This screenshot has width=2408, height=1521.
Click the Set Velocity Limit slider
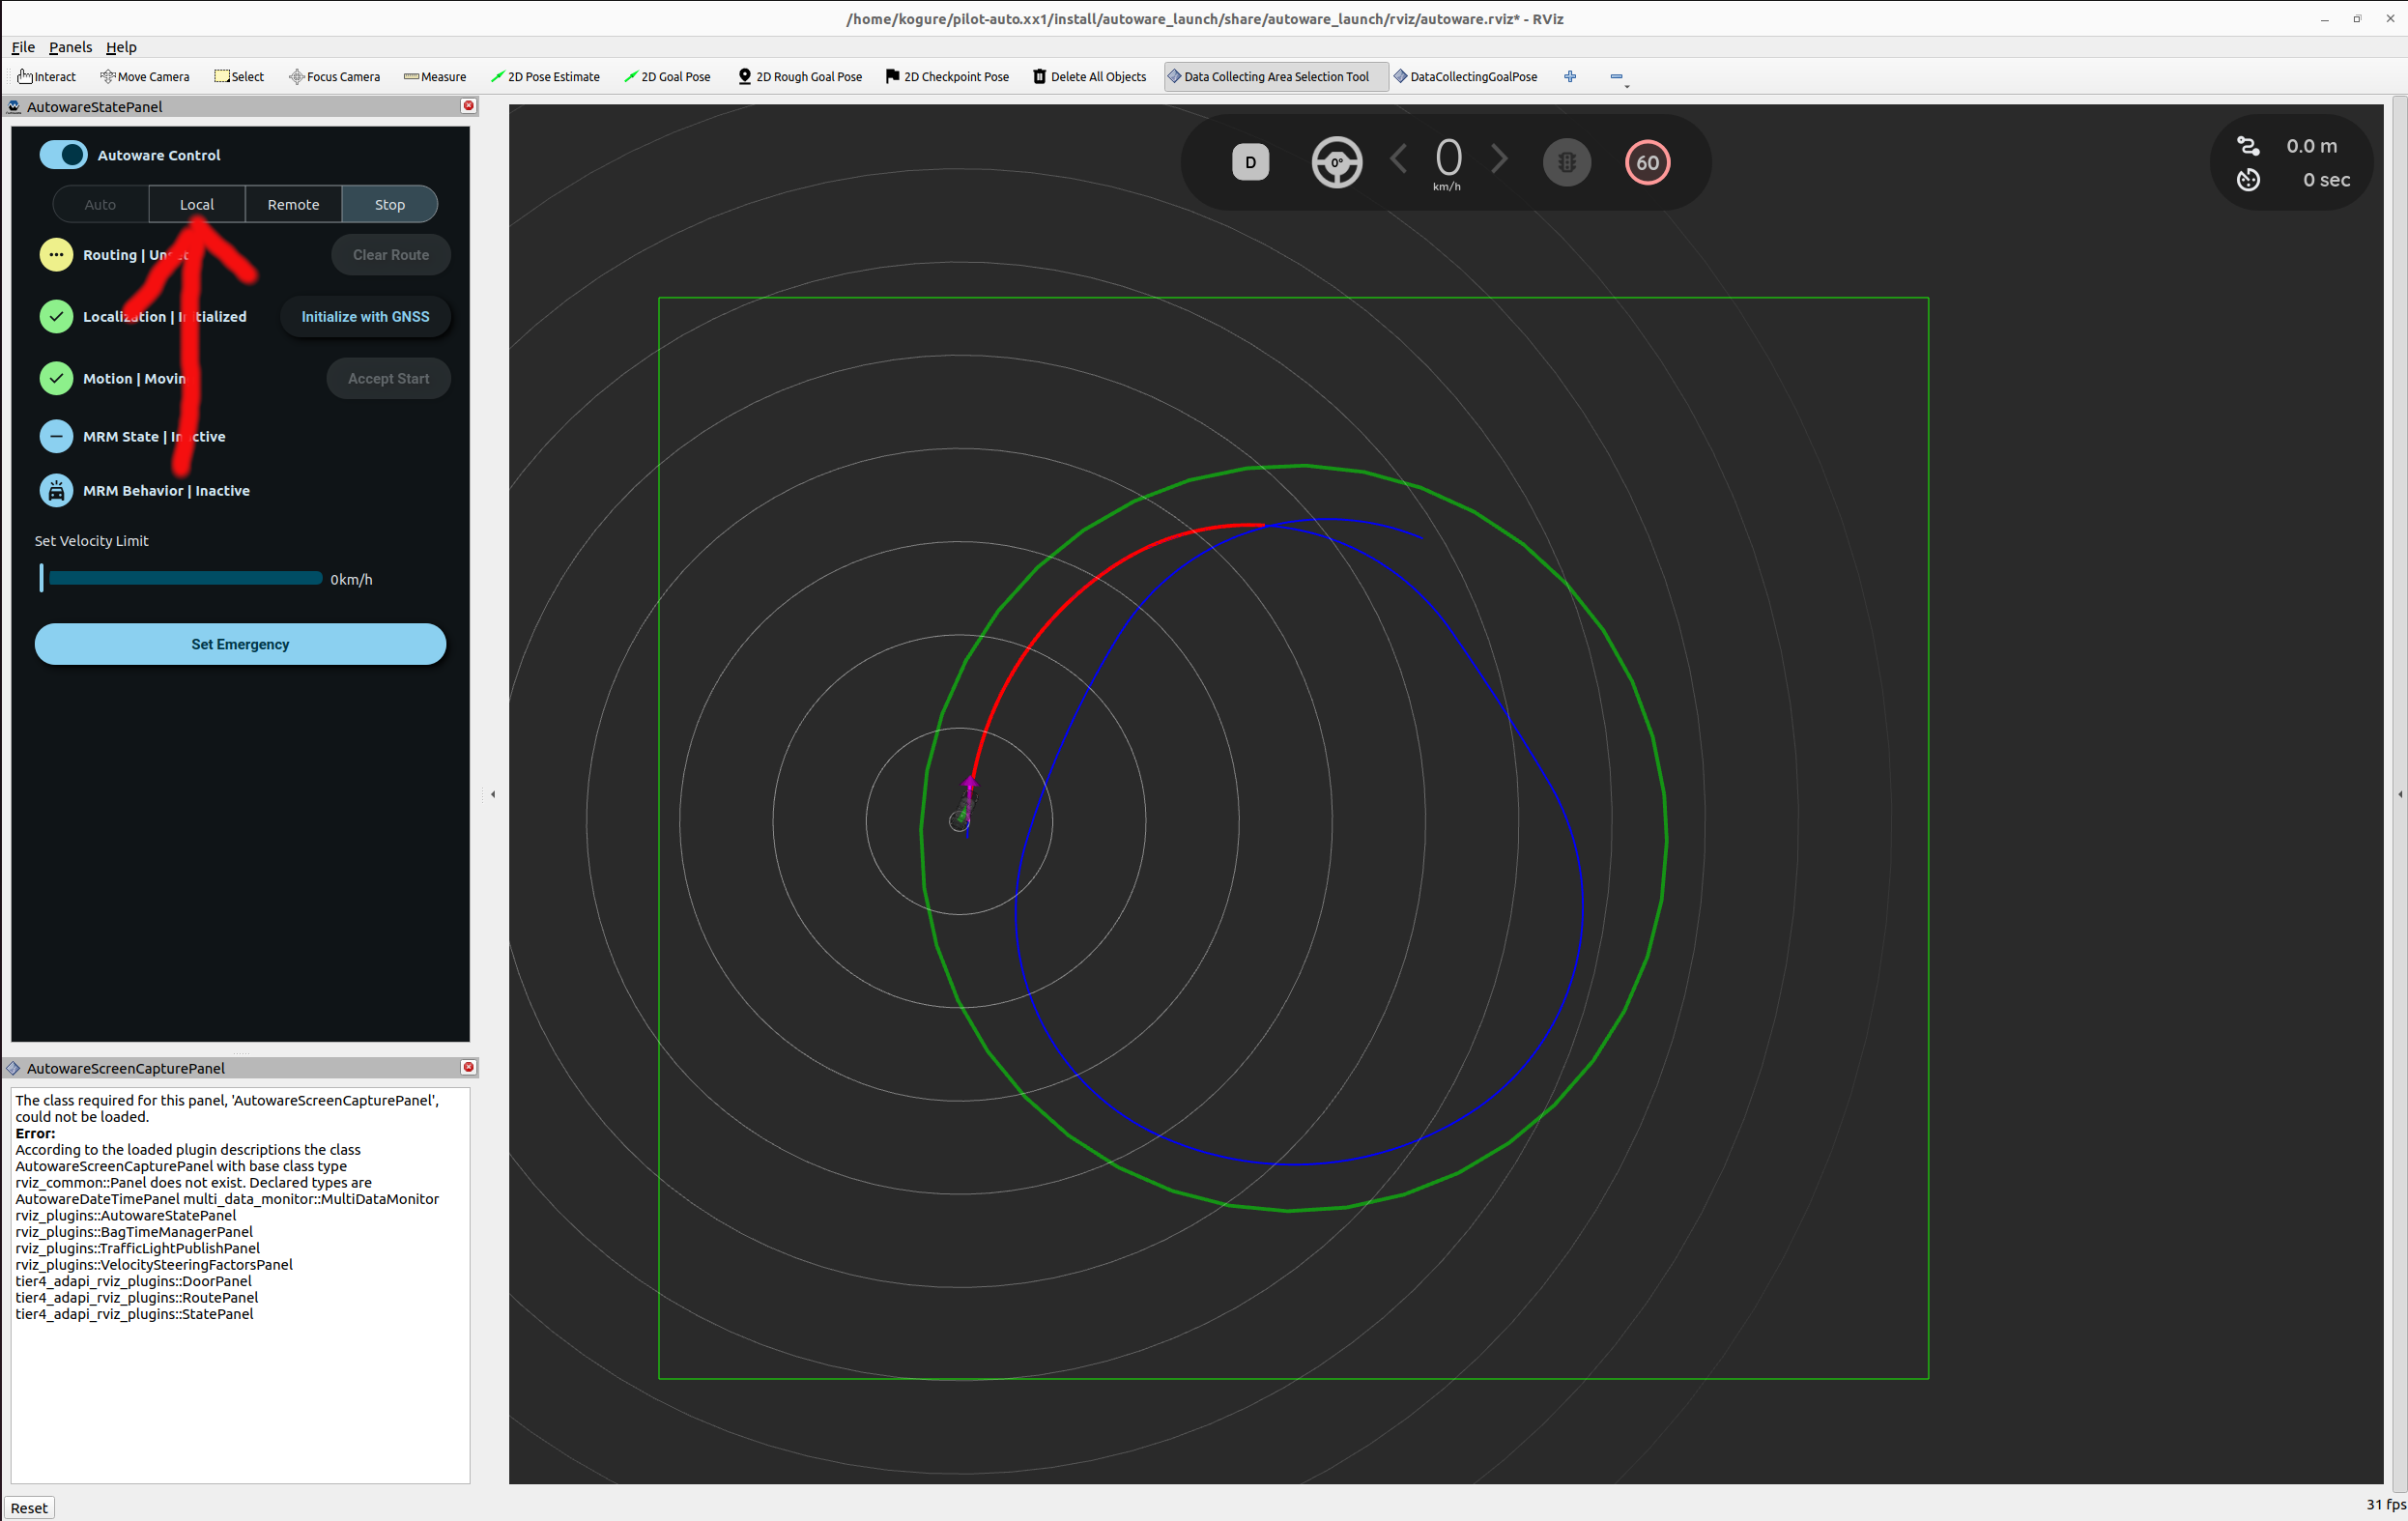(185, 578)
